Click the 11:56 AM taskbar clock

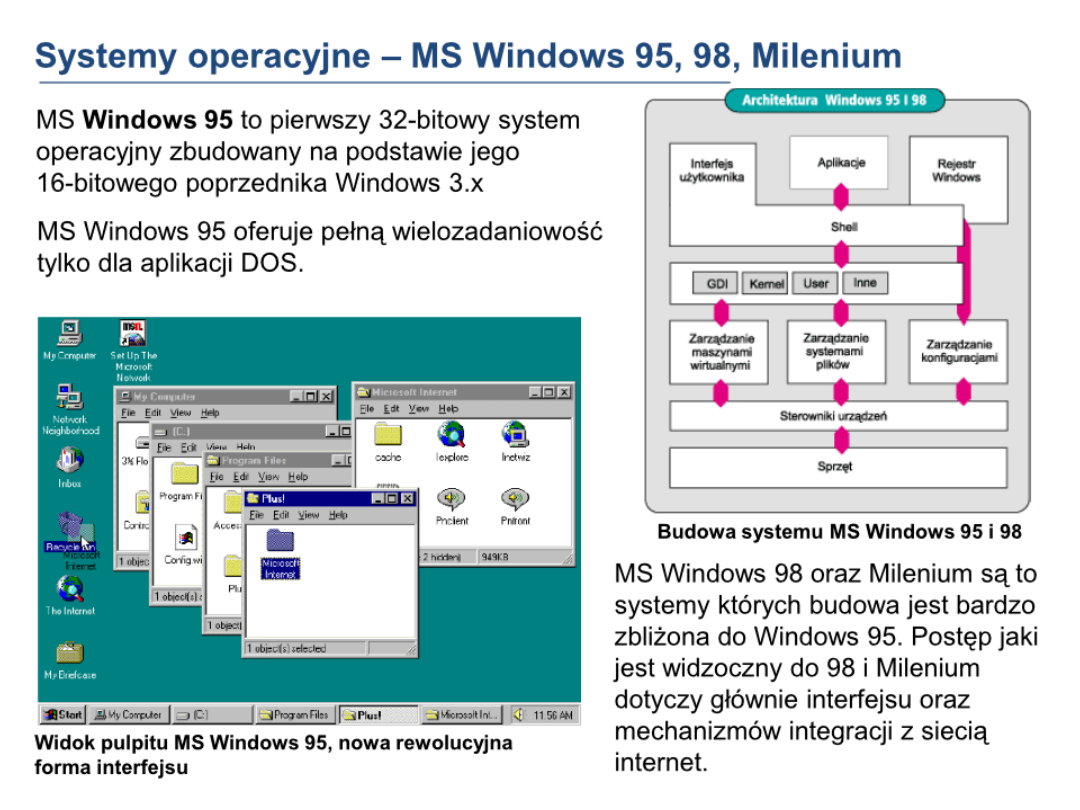(553, 715)
